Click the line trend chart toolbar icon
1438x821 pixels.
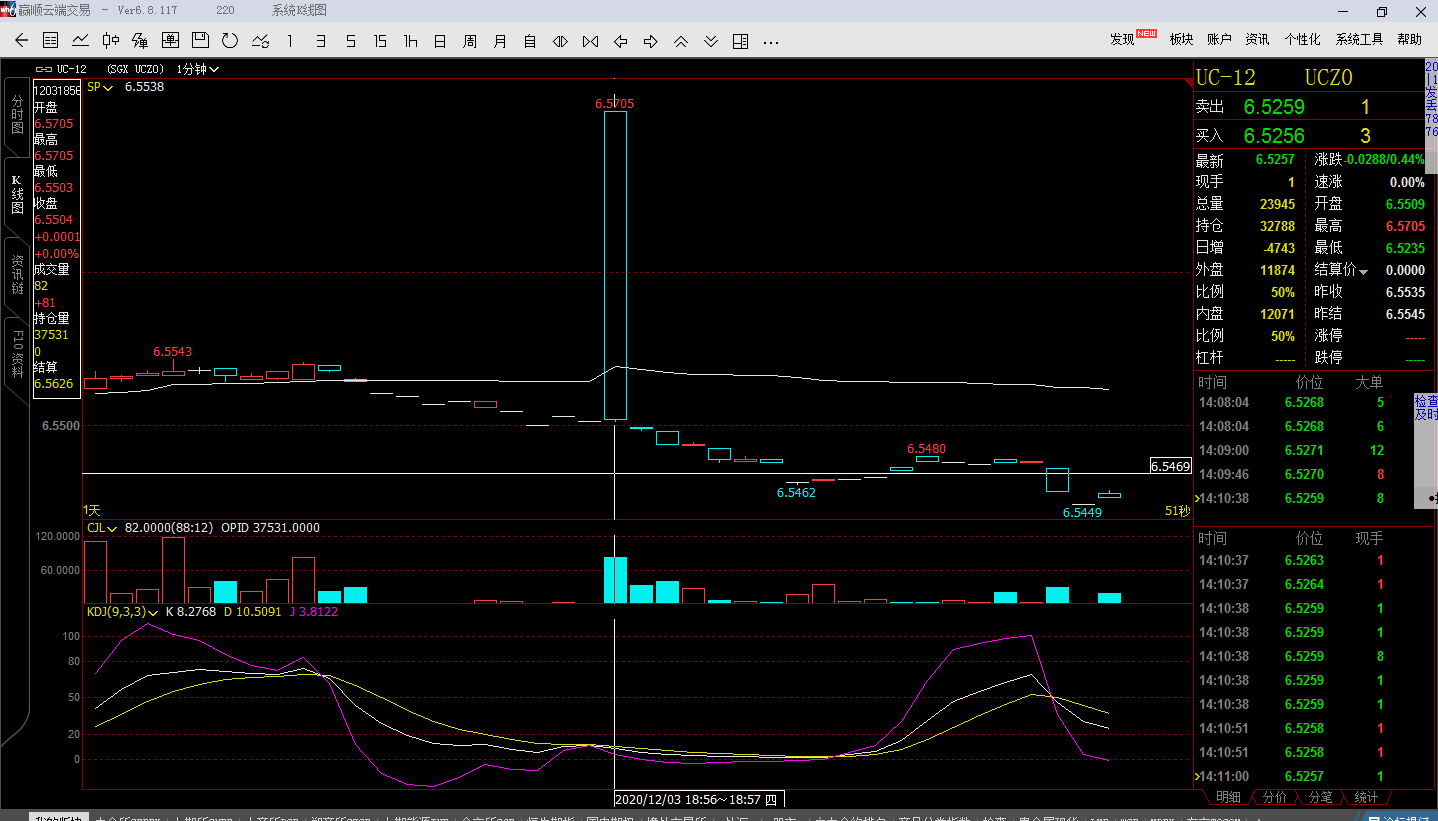81,41
